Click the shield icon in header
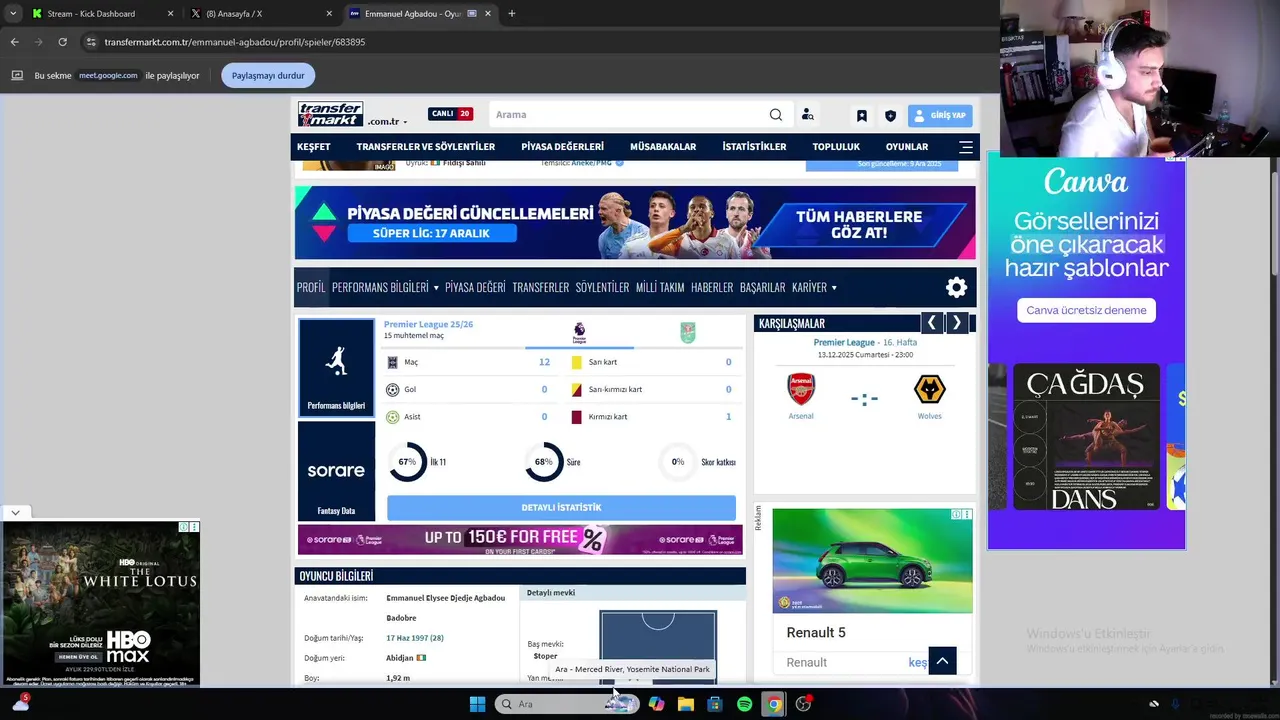This screenshot has width=1280, height=720. click(x=890, y=115)
